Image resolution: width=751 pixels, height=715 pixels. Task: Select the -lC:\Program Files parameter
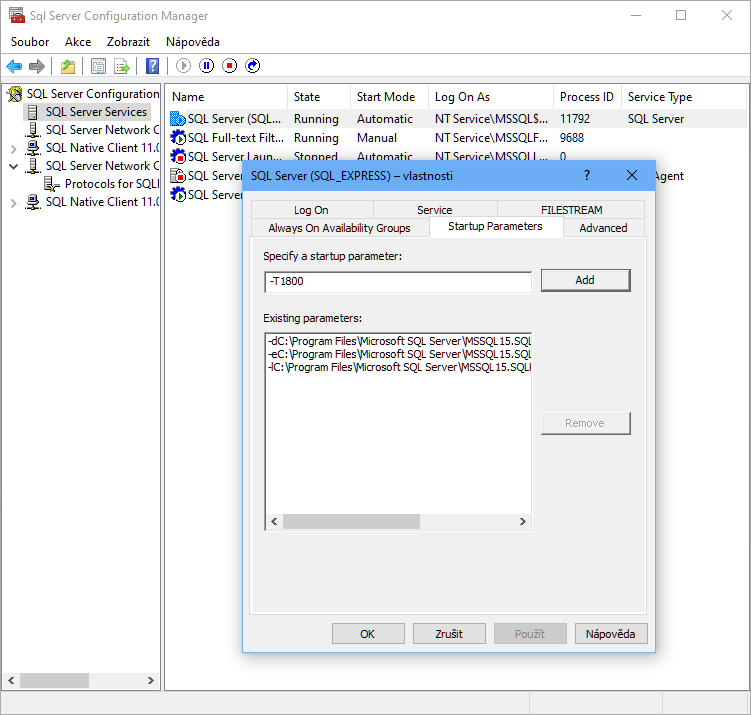[x=398, y=367]
